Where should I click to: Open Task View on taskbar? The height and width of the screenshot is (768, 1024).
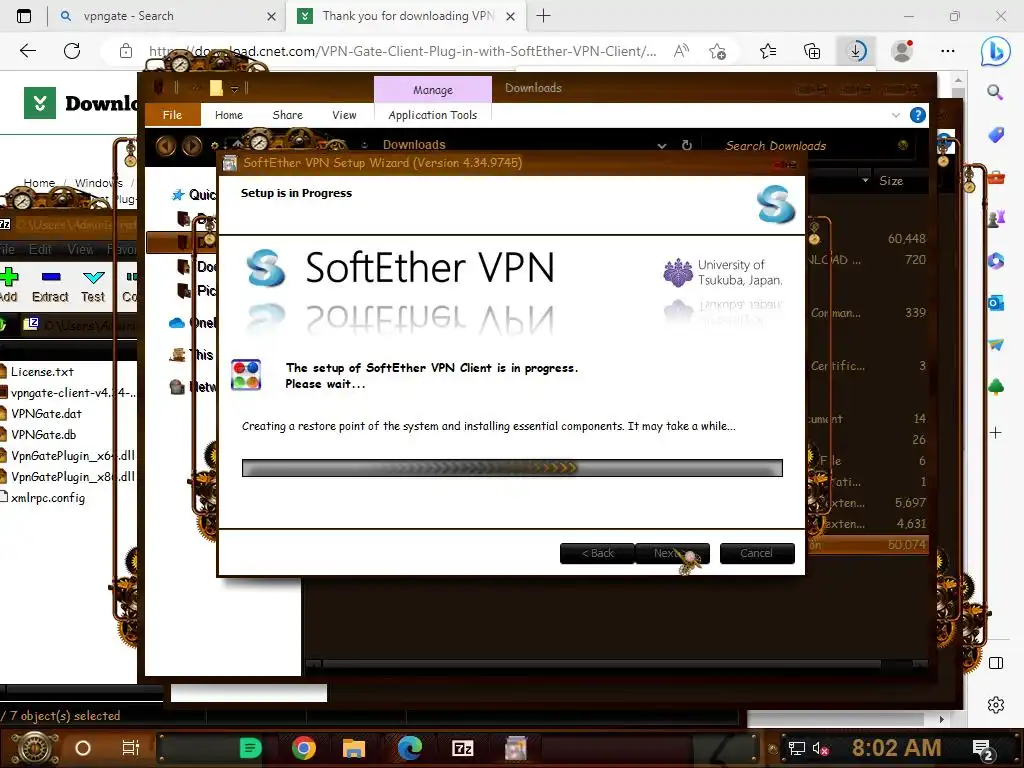click(x=131, y=748)
